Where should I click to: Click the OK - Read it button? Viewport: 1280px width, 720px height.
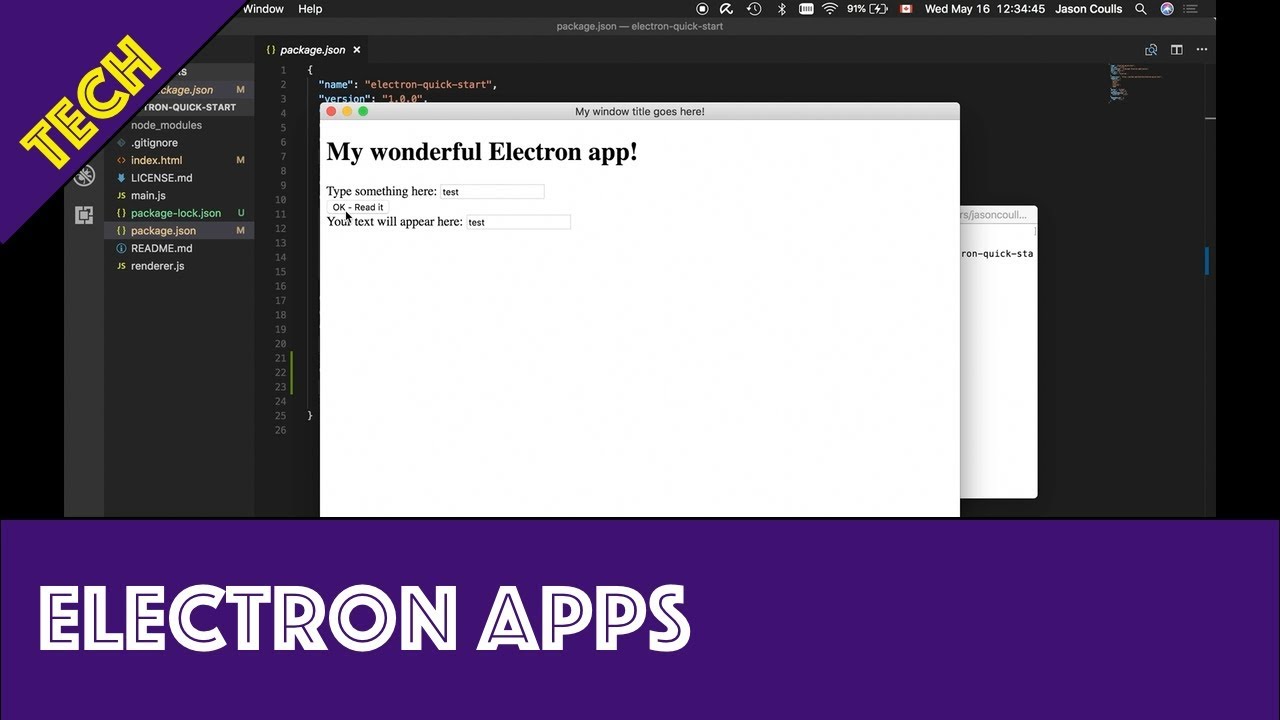click(358, 207)
